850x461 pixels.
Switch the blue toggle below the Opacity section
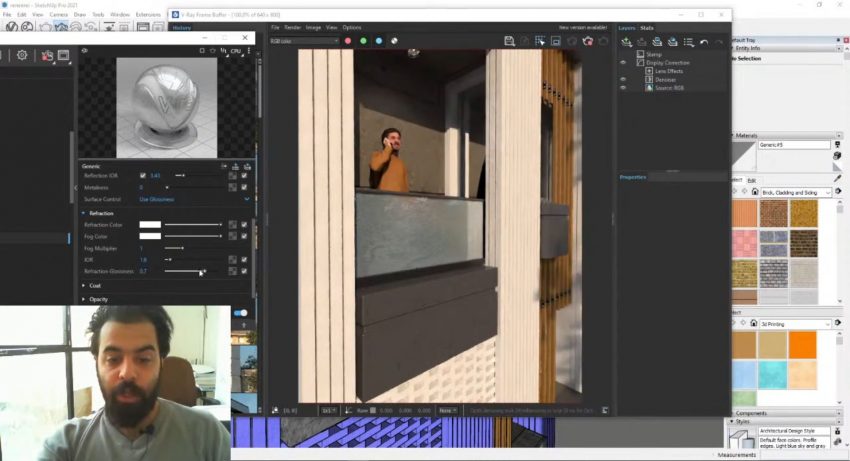tap(241, 313)
